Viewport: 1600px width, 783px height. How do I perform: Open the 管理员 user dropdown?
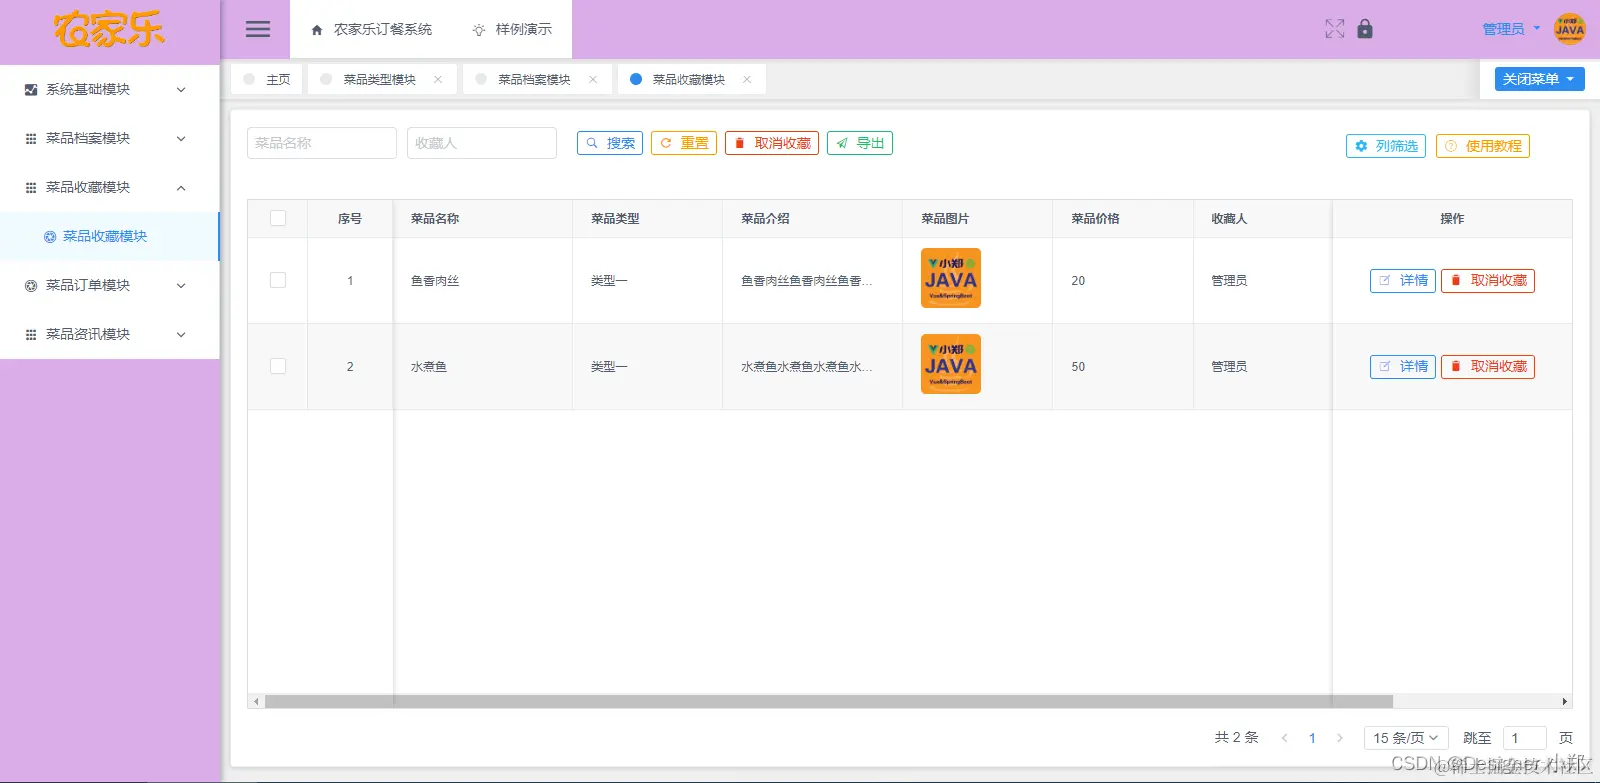[1510, 29]
